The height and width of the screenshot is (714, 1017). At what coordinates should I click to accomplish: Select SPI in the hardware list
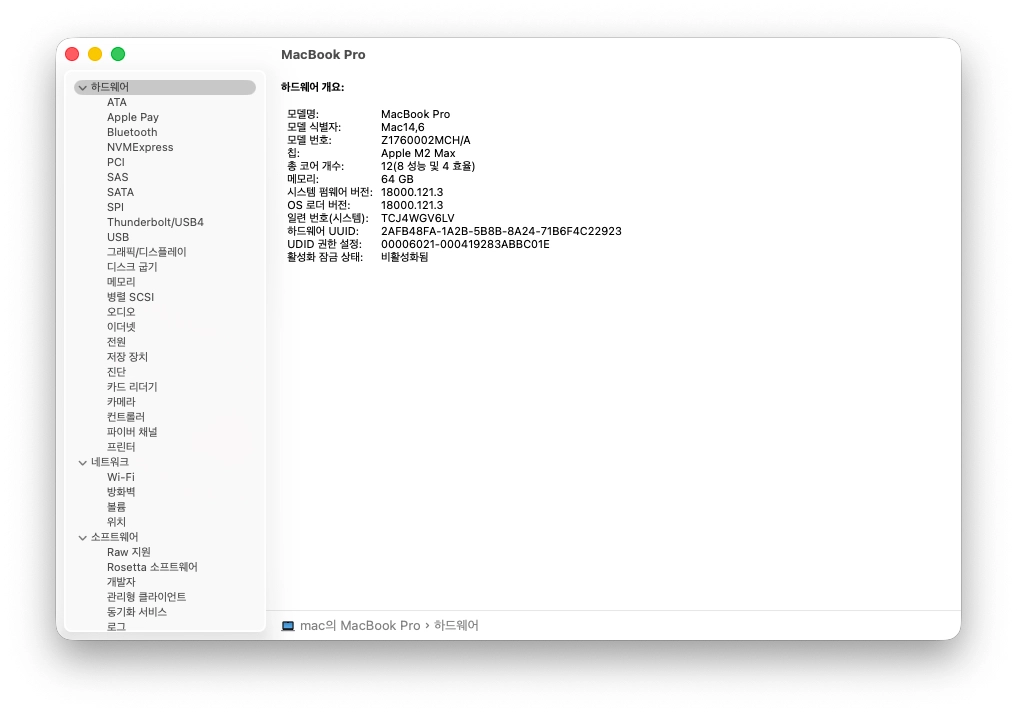tap(115, 207)
